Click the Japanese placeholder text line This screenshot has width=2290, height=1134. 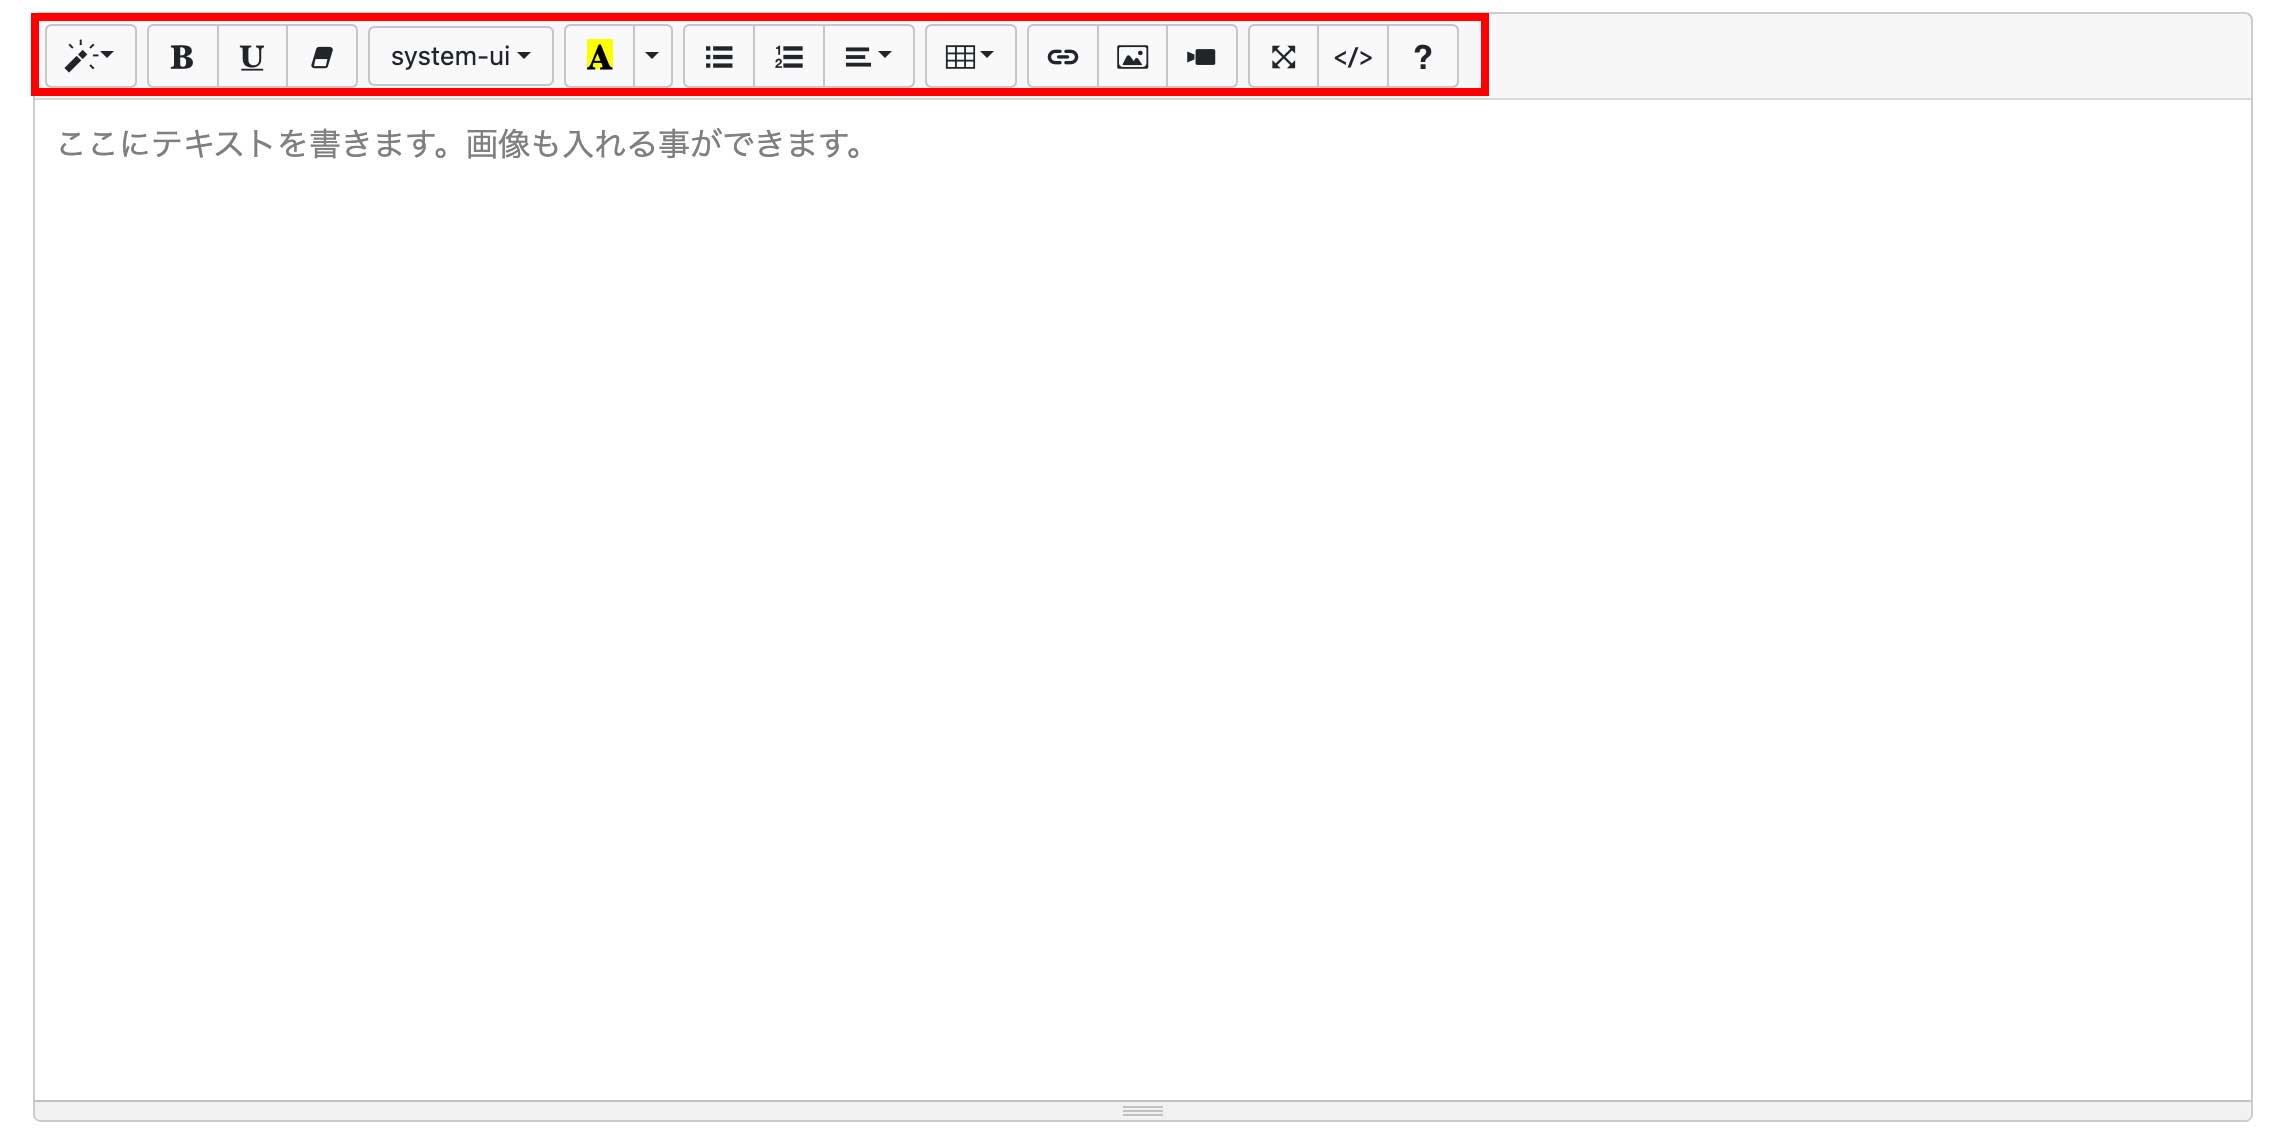460,144
